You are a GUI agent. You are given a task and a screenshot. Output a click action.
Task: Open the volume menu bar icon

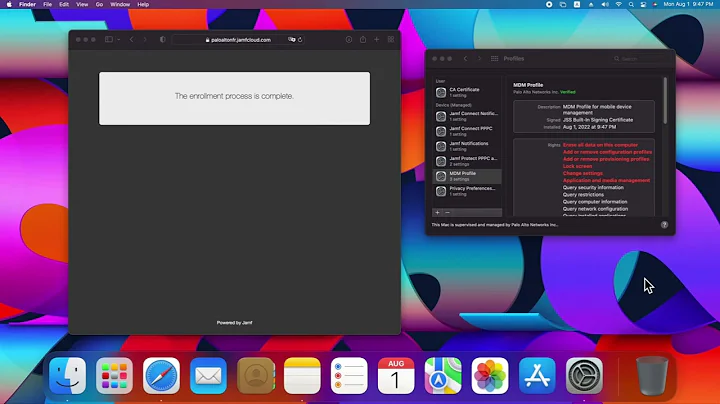click(605, 4)
